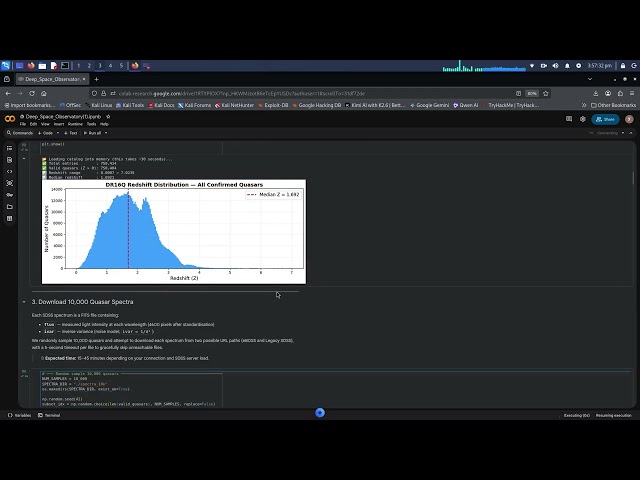
Task: Open the Find and replace sidebar icon
Action: 9,160
